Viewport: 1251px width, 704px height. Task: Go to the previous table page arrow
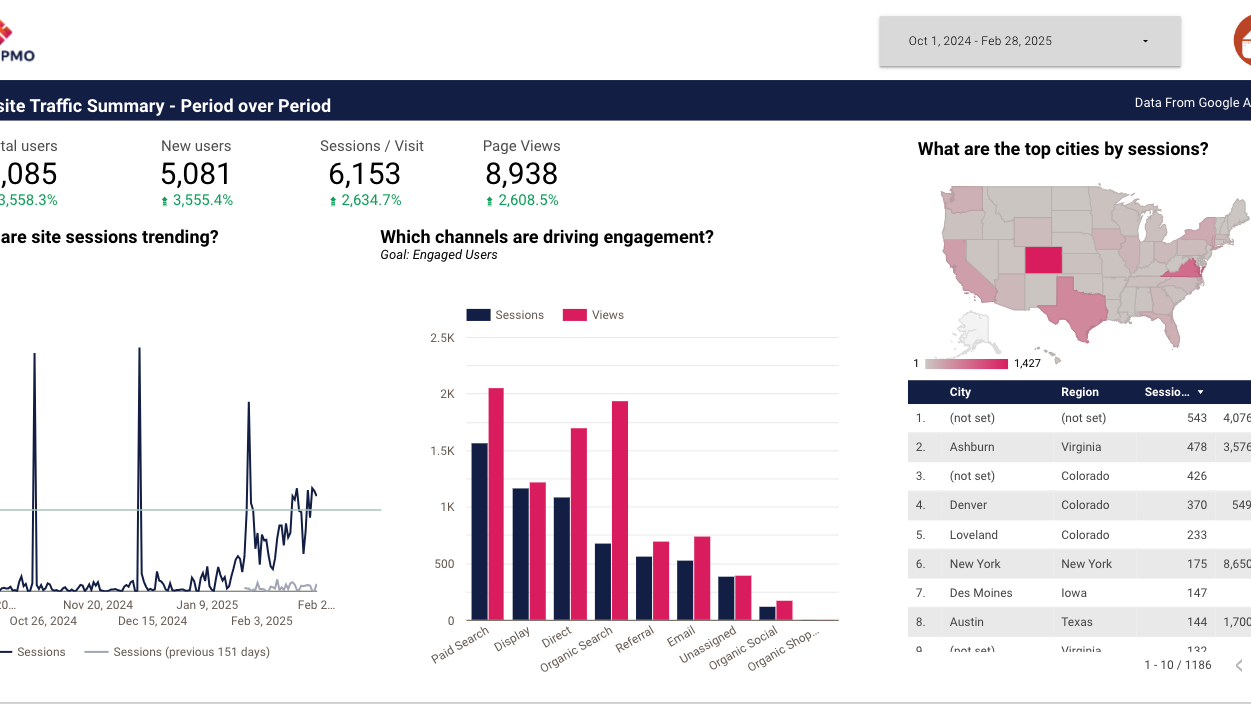pos(1239,665)
